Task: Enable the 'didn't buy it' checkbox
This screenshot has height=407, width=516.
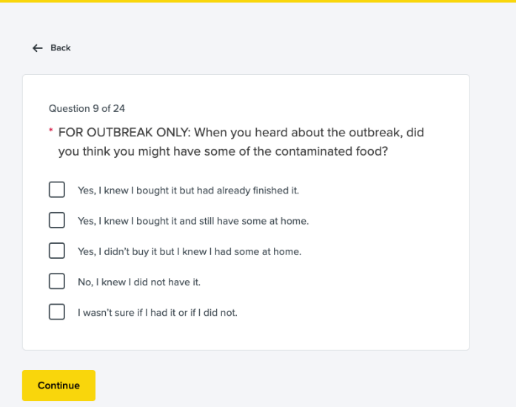Action: pos(57,251)
